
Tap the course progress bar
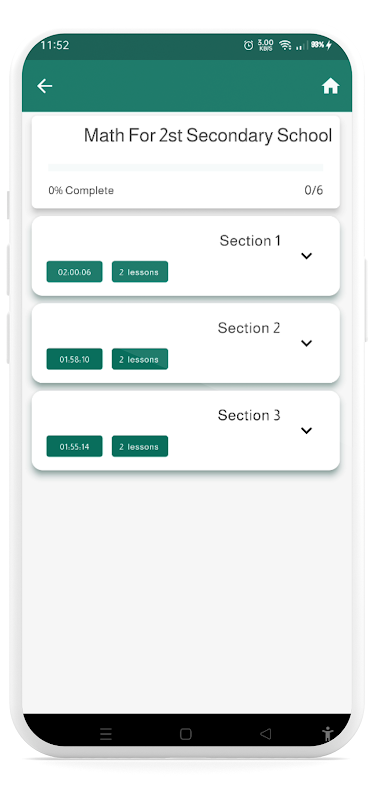(186, 167)
